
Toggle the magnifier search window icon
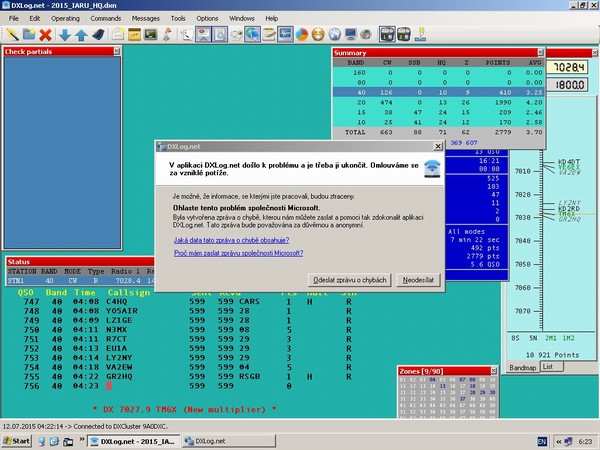point(220,34)
